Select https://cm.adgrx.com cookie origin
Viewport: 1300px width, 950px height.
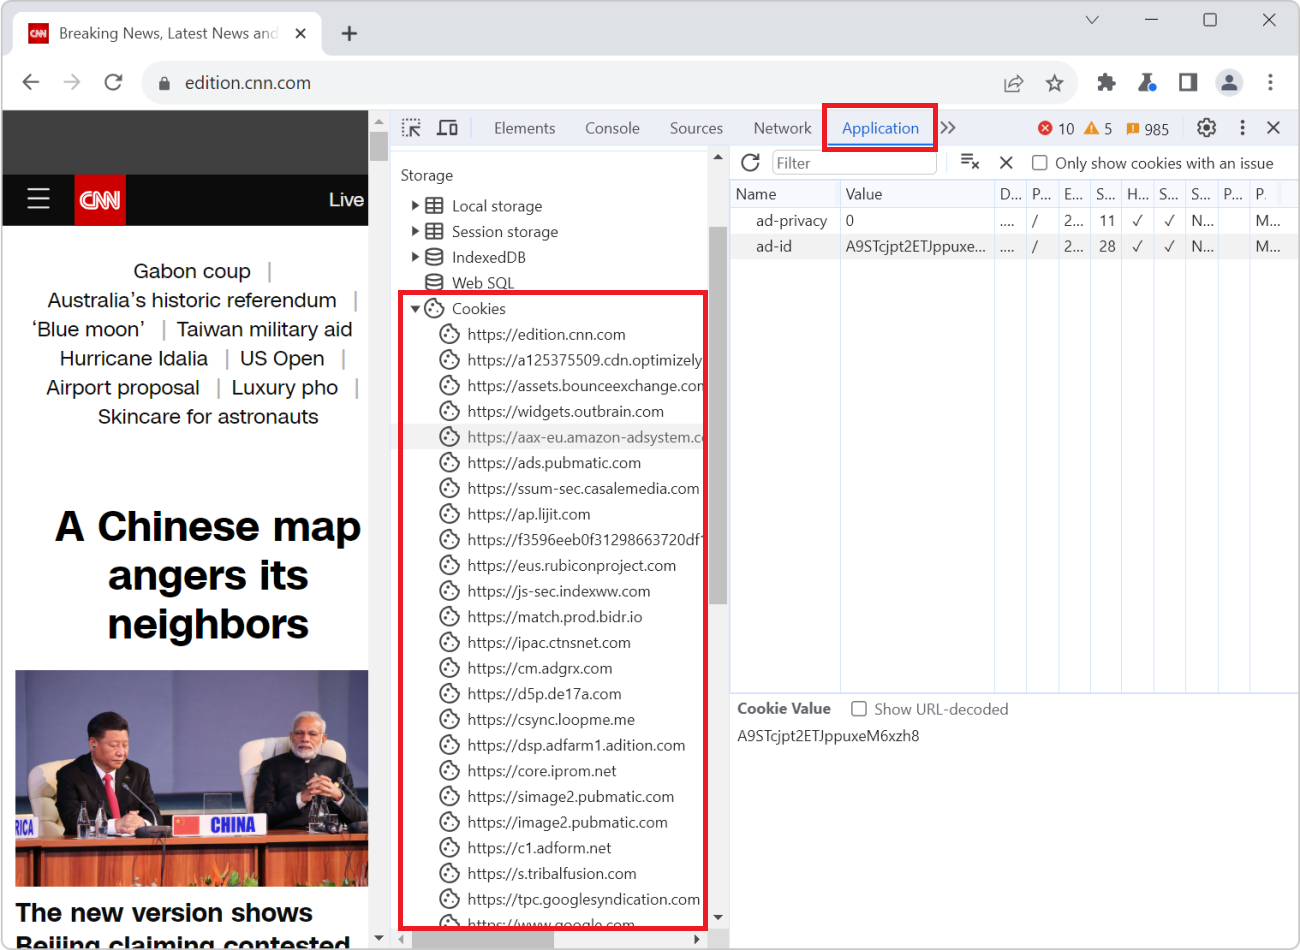539,668
